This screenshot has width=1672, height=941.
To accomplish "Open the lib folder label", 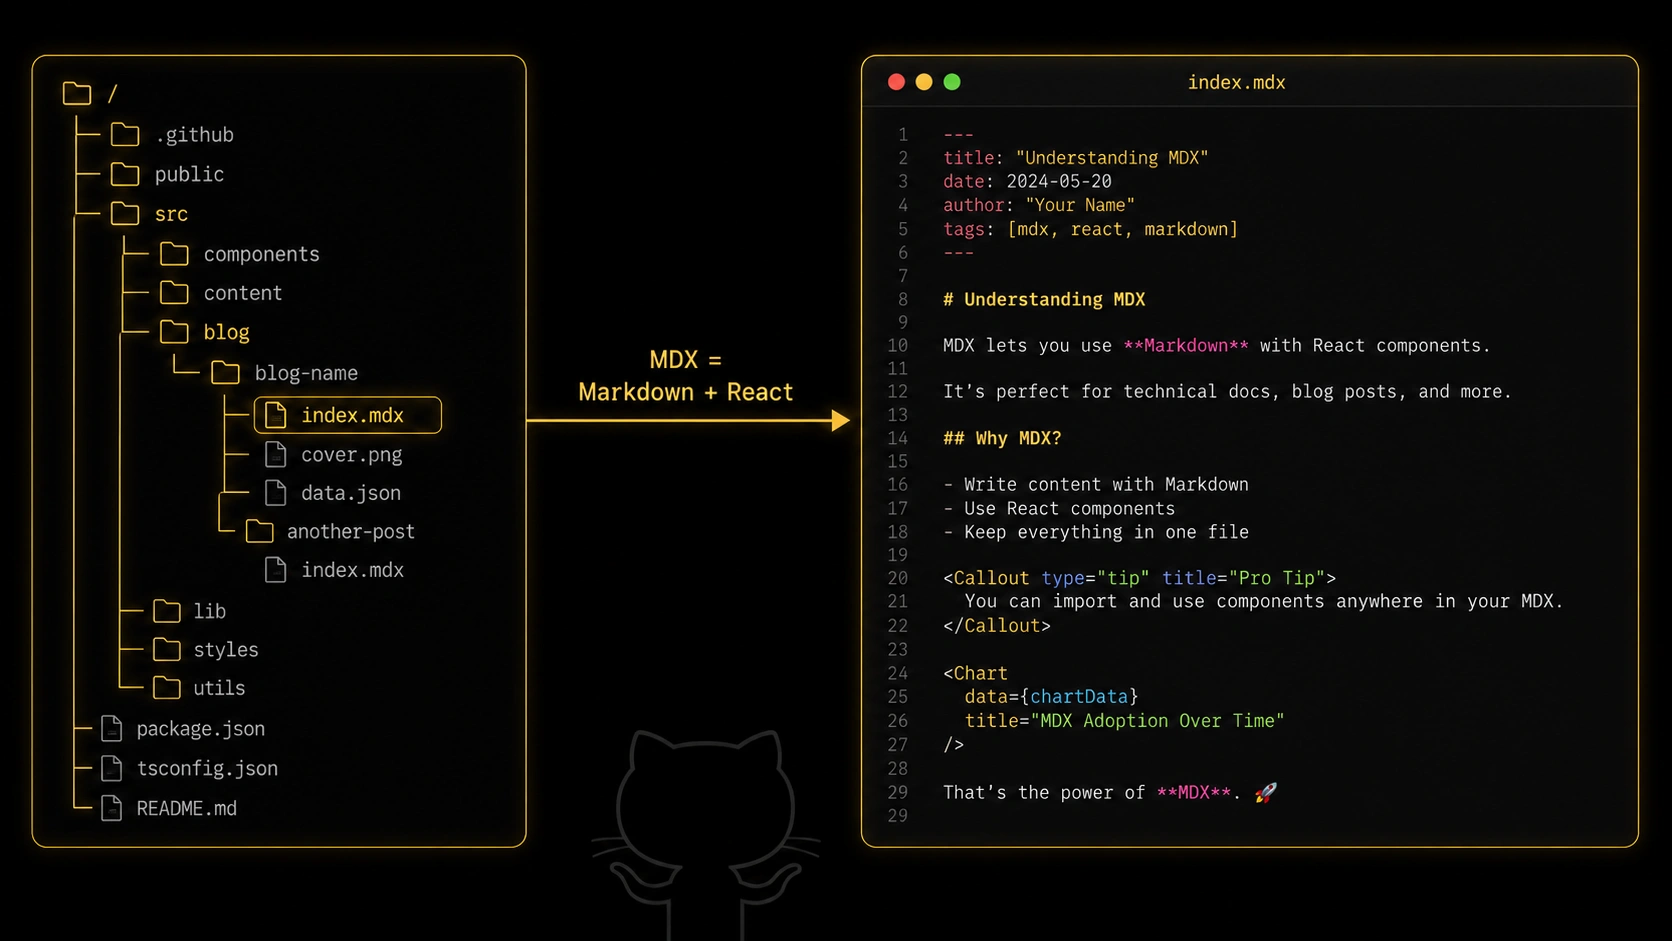I will tap(210, 611).
